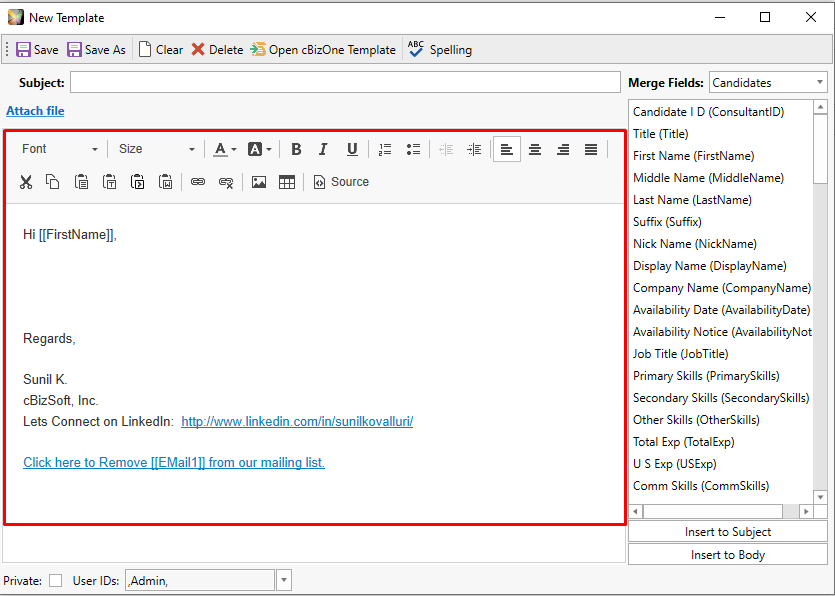
Task: Open the User IDs dropdown arrow
Action: point(284,581)
